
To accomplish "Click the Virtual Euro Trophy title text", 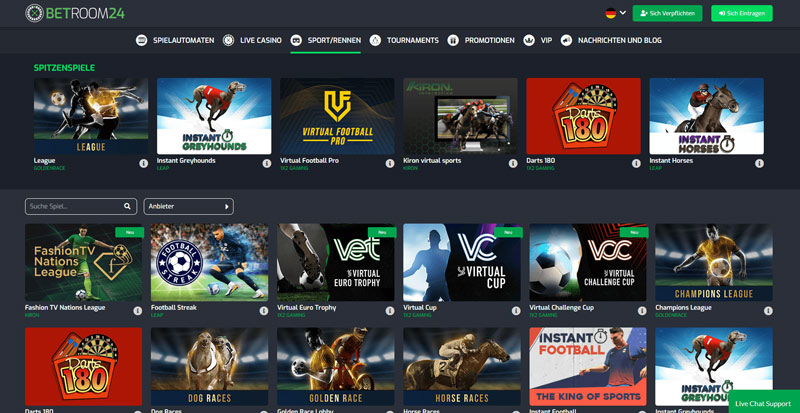I will (x=307, y=308).
